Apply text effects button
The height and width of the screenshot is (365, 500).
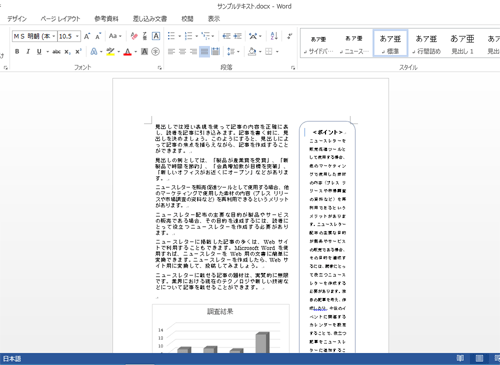click(x=94, y=52)
